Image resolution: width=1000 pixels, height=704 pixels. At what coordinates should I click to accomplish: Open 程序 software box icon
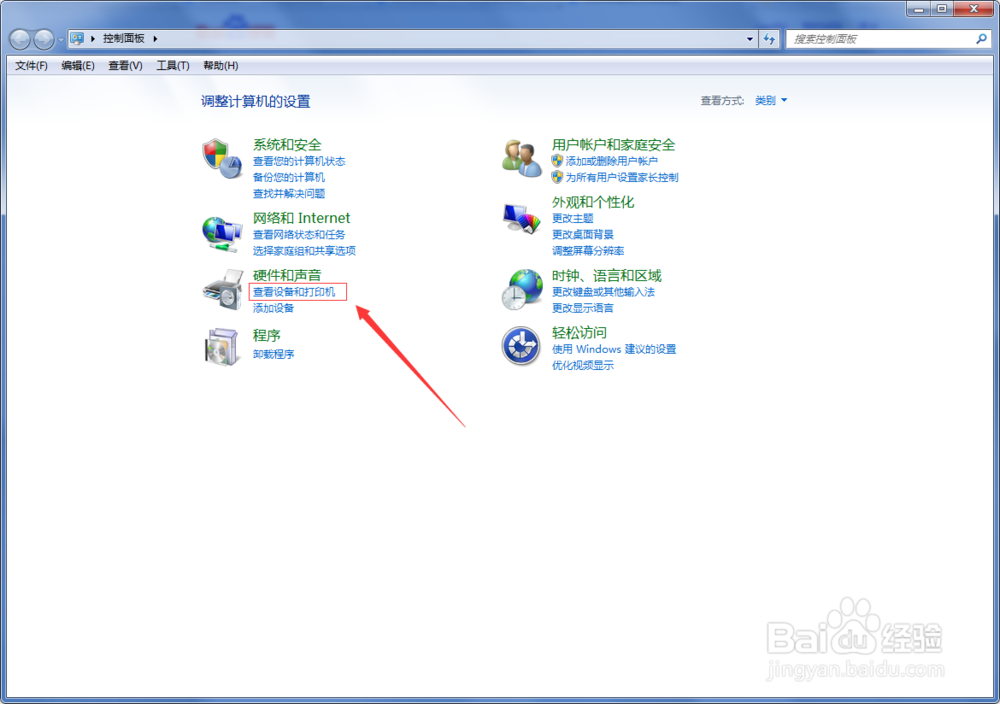click(223, 347)
